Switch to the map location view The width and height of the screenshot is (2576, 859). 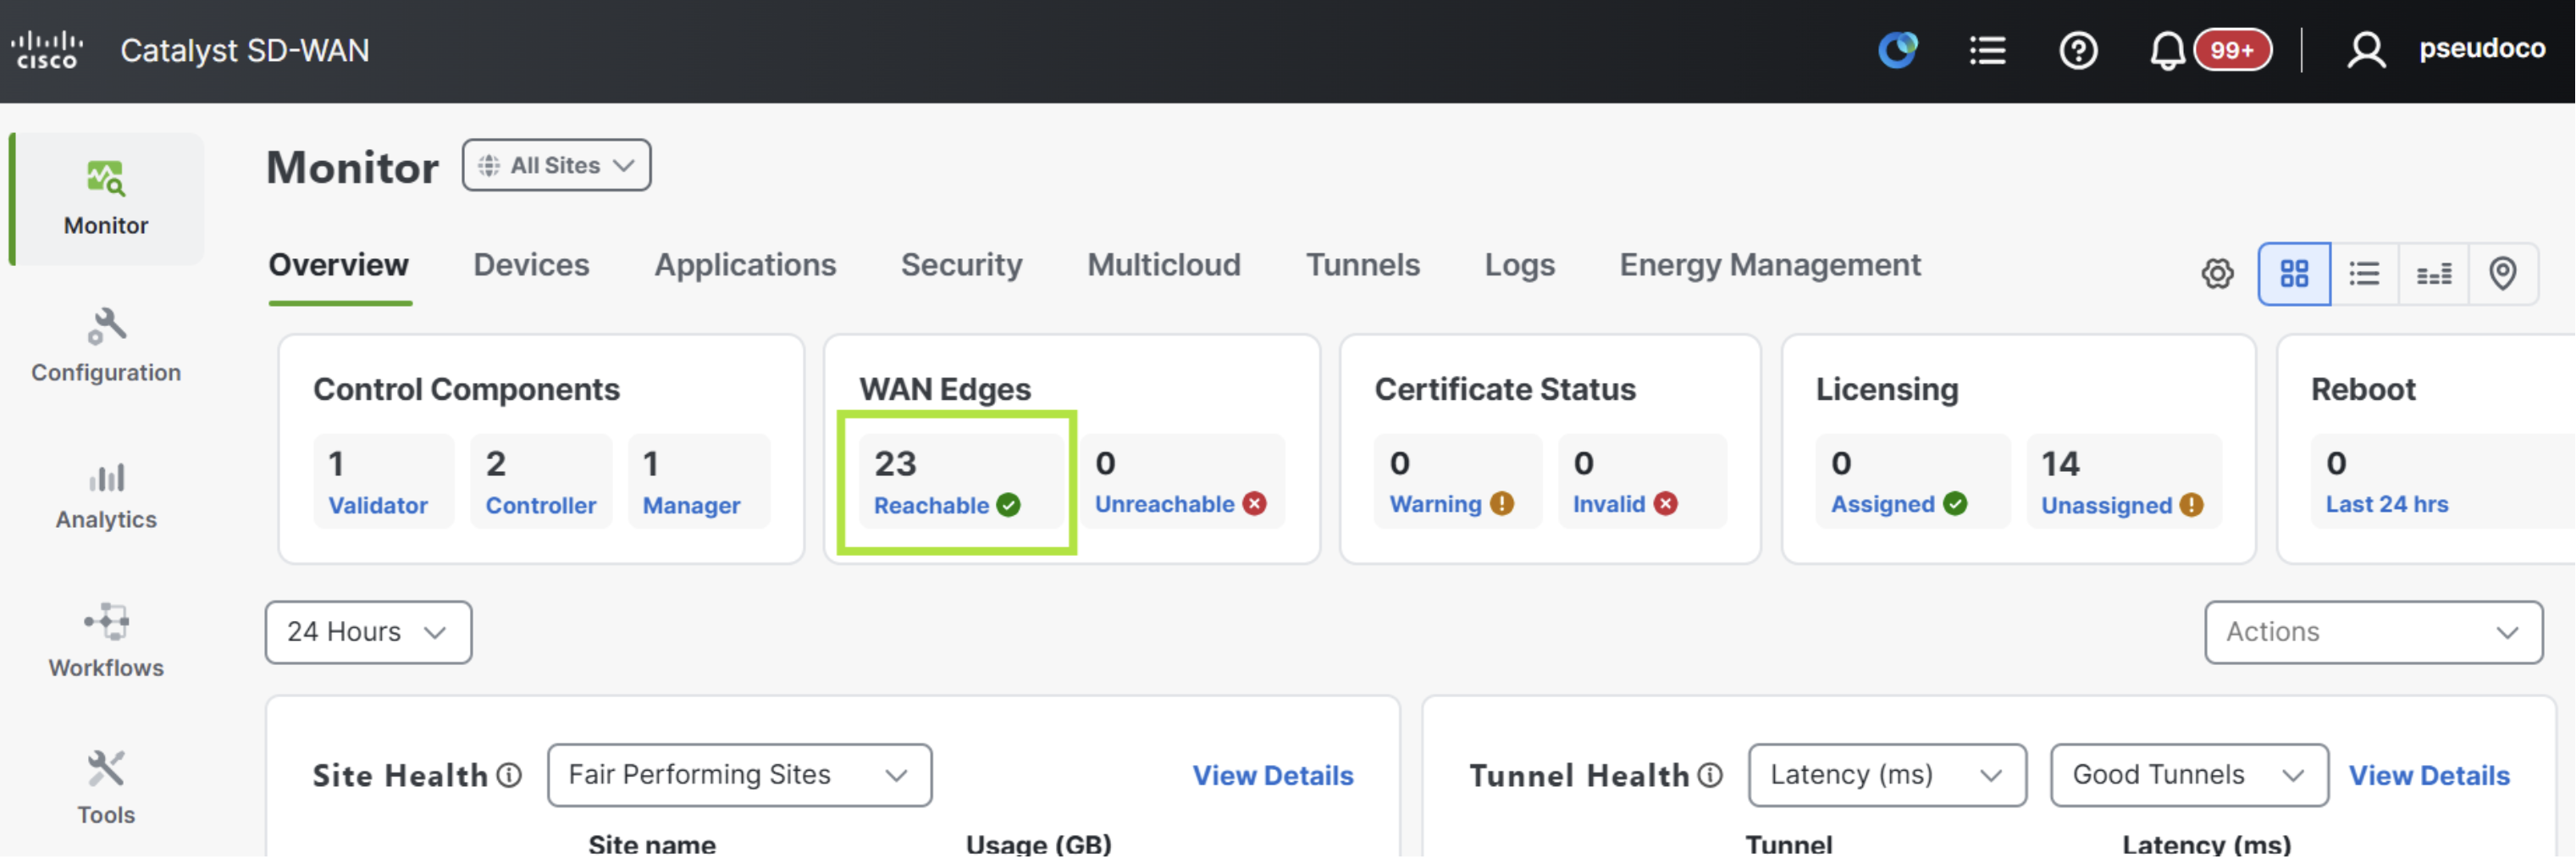click(x=2503, y=273)
